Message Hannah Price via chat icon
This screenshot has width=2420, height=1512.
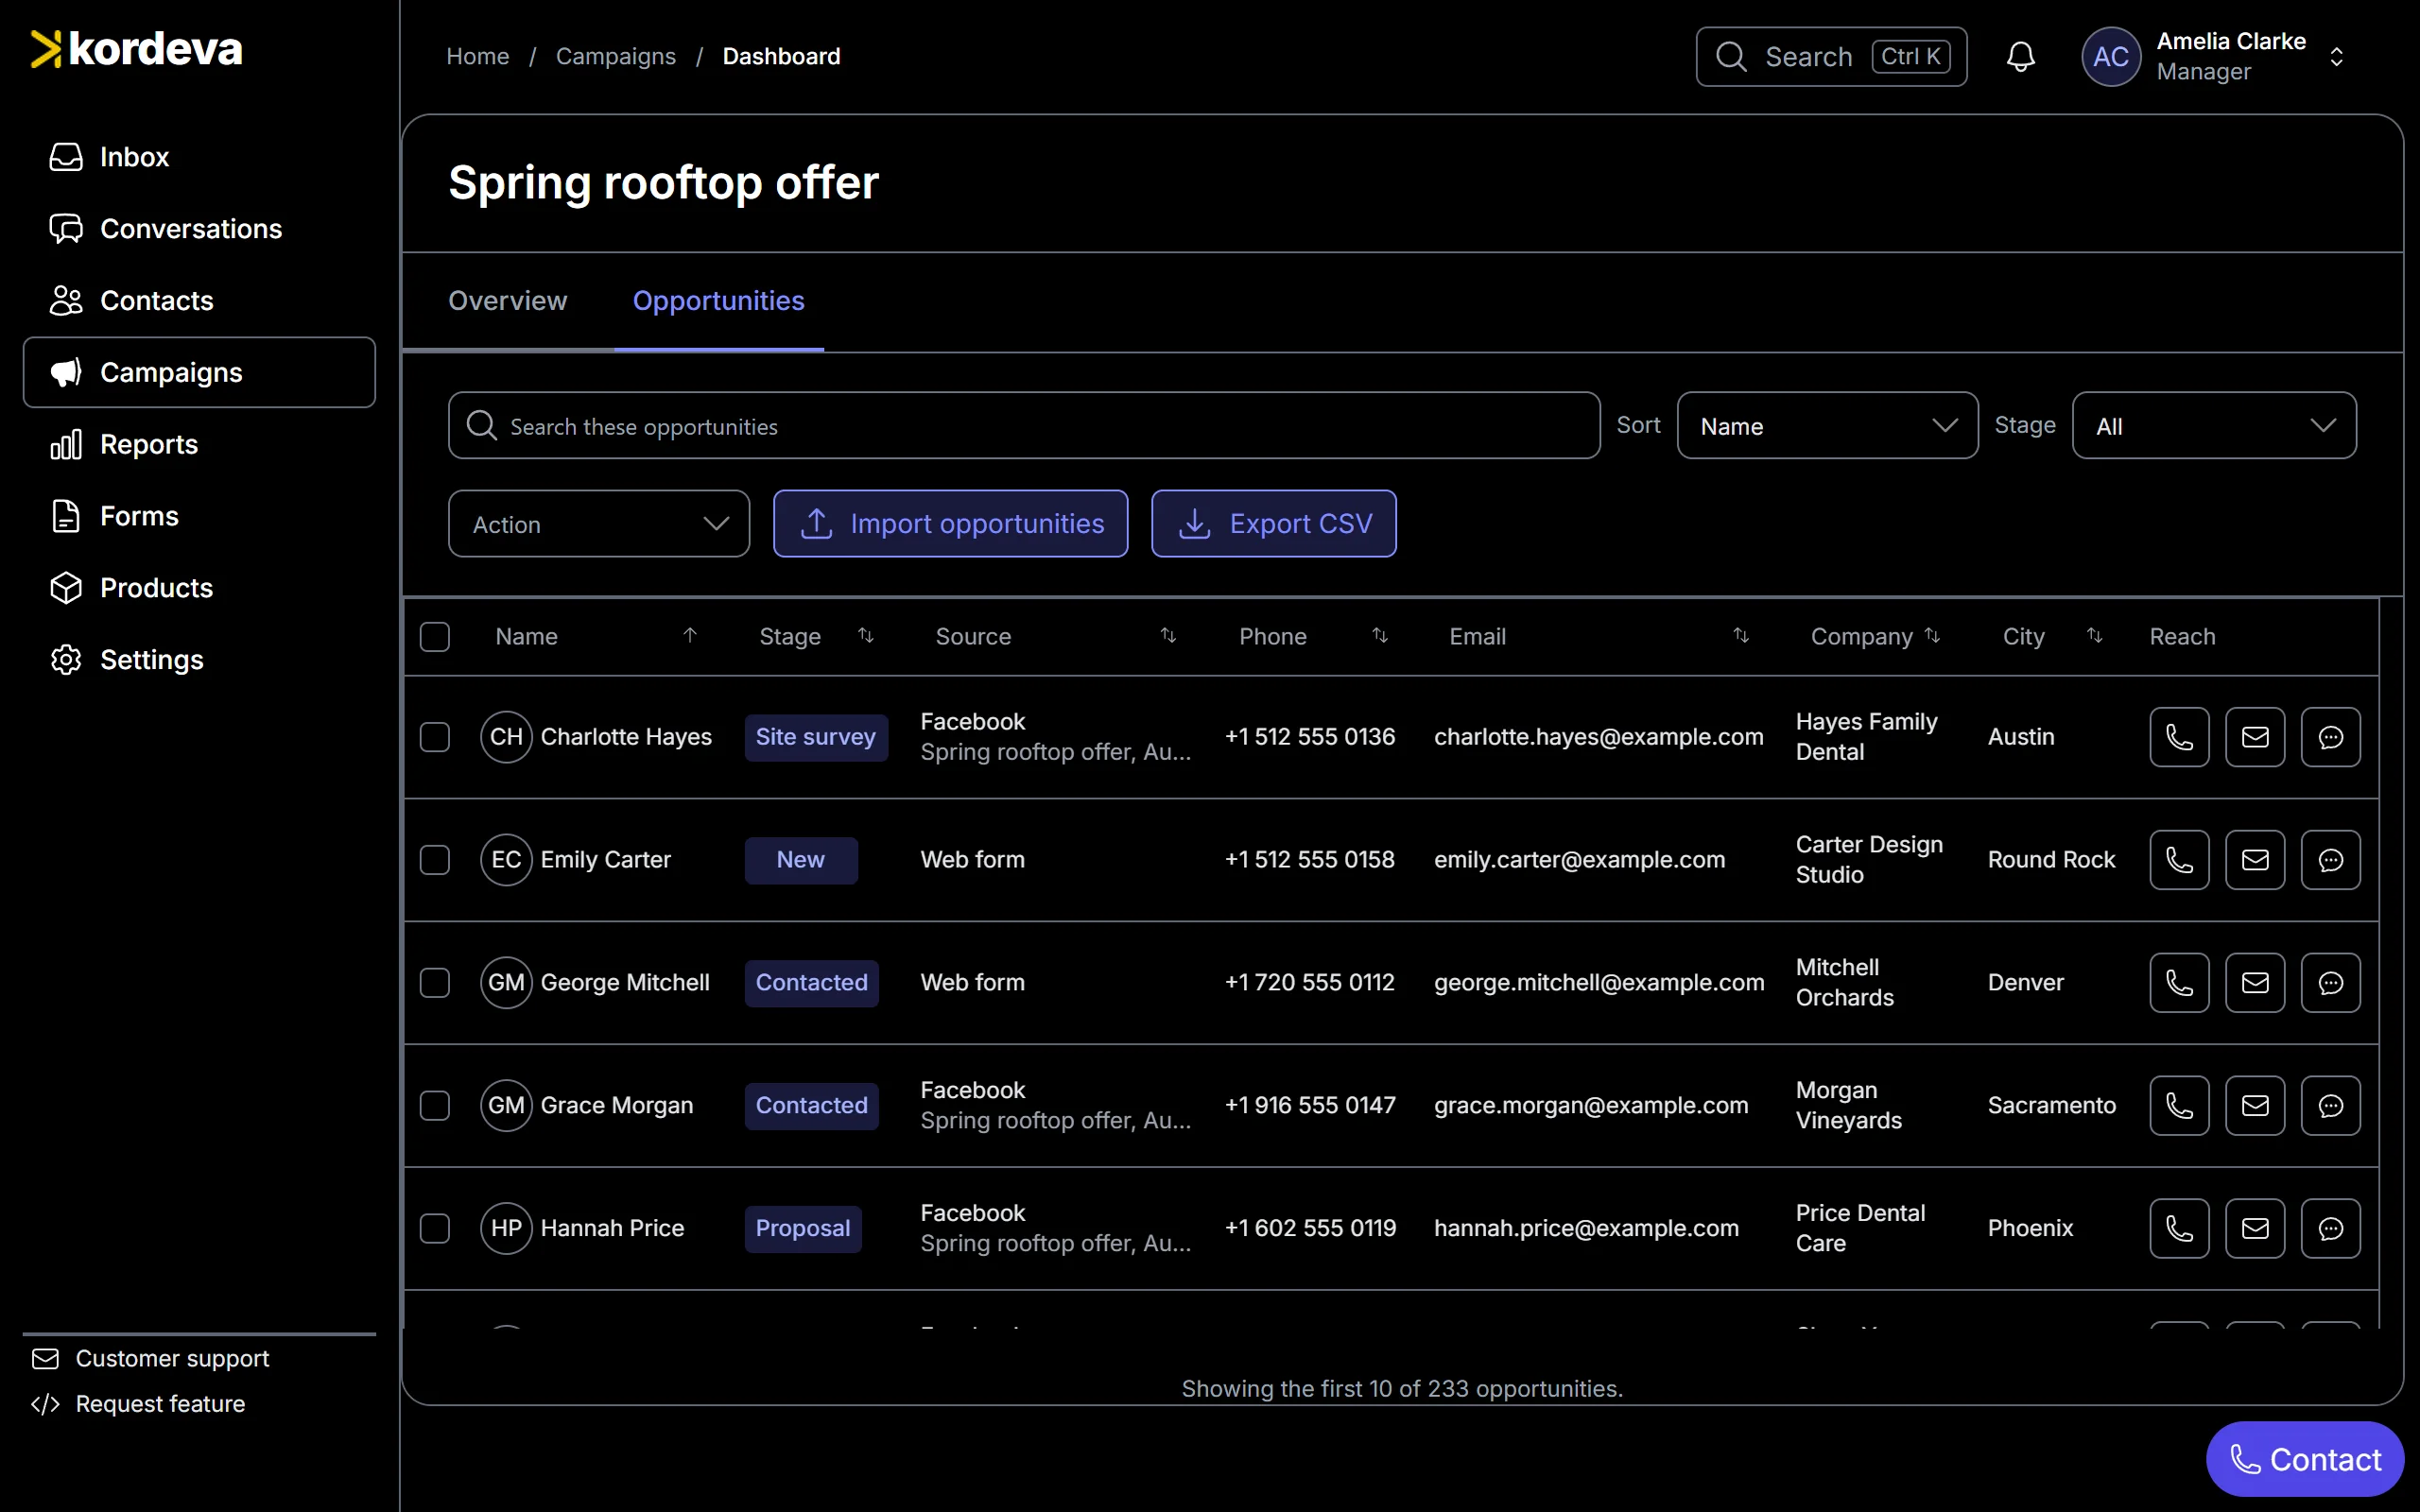click(x=2330, y=1229)
